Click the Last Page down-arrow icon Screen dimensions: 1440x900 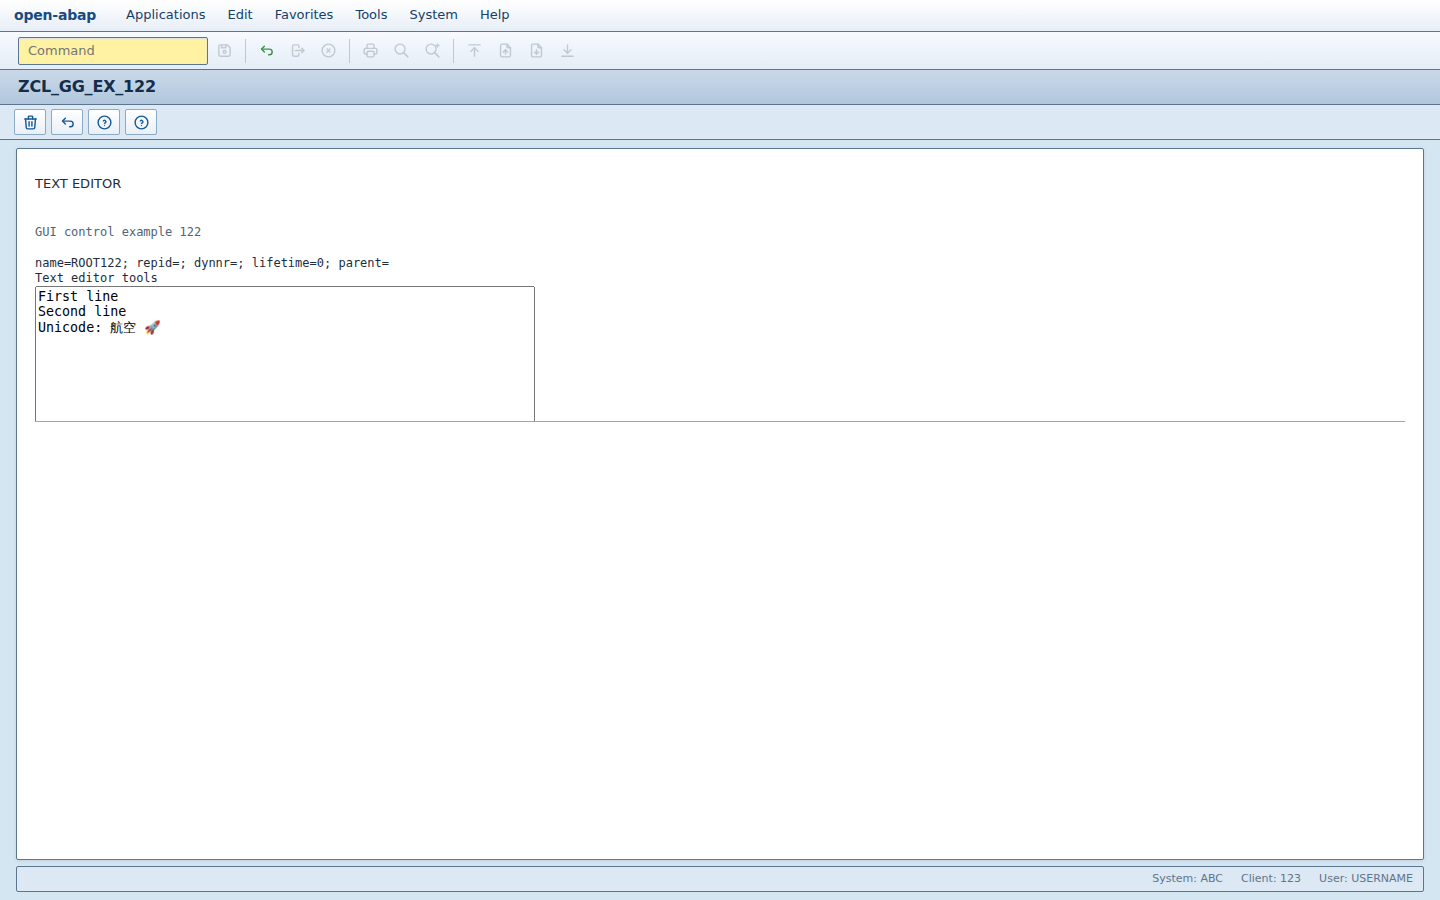click(x=568, y=51)
